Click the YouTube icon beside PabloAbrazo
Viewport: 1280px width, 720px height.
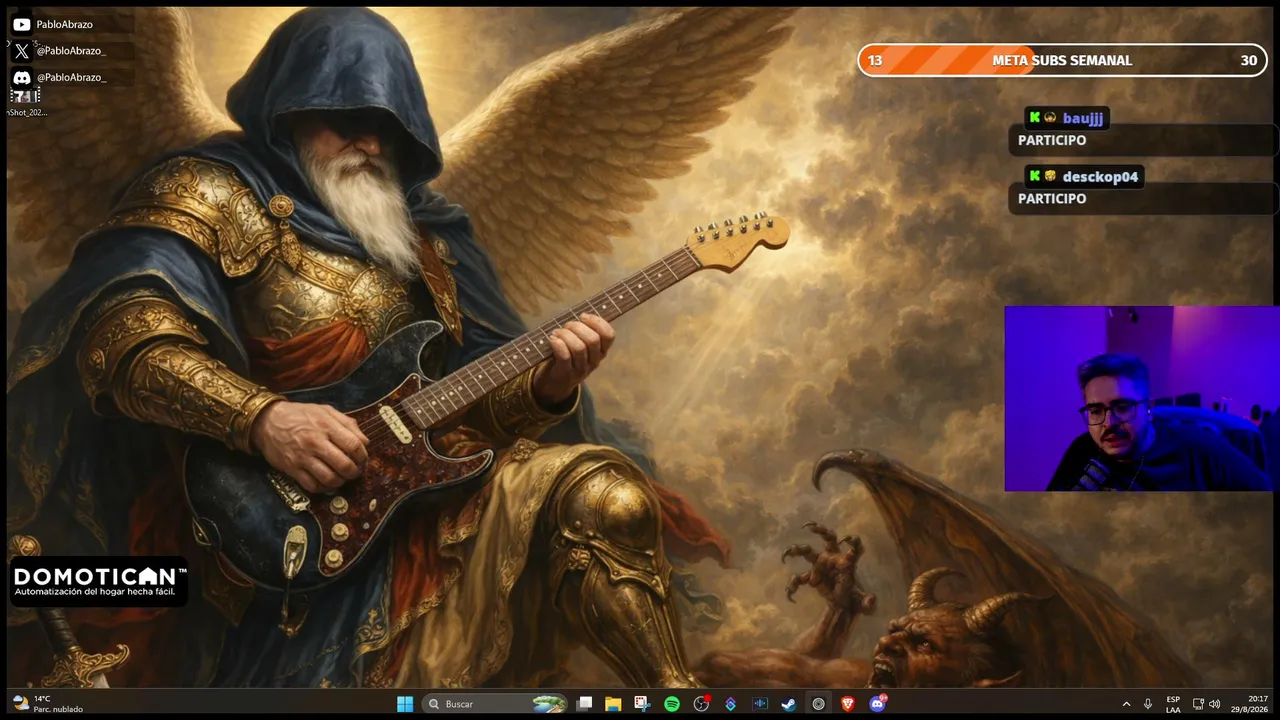point(21,24)
